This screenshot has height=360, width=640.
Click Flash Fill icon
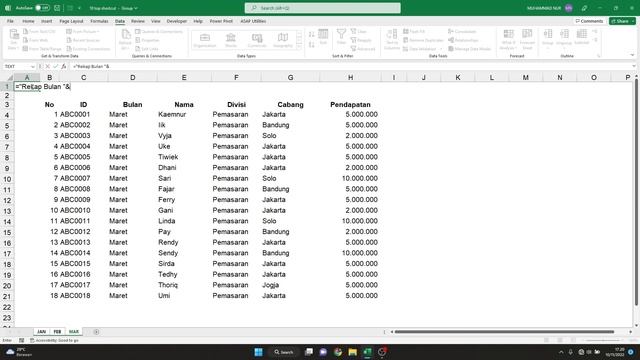pyautogui.click(x=406, y=31)
